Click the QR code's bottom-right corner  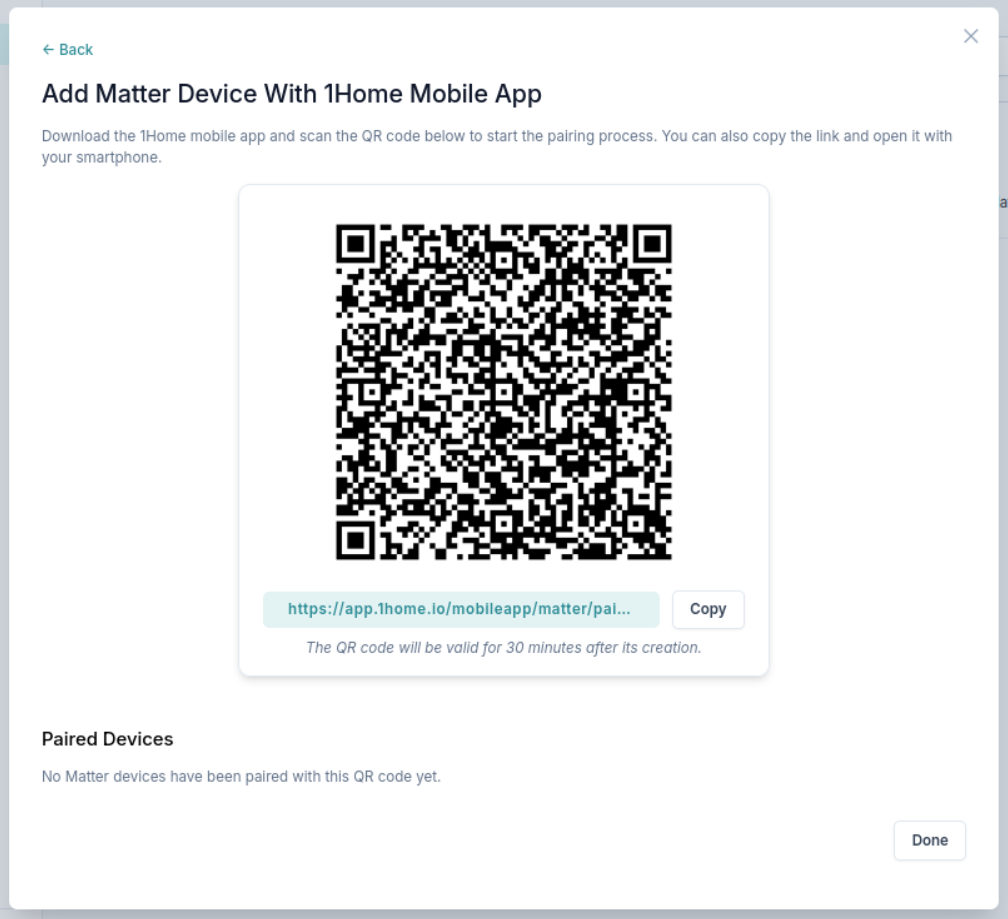pyautogui.click(x=664, y=552)
